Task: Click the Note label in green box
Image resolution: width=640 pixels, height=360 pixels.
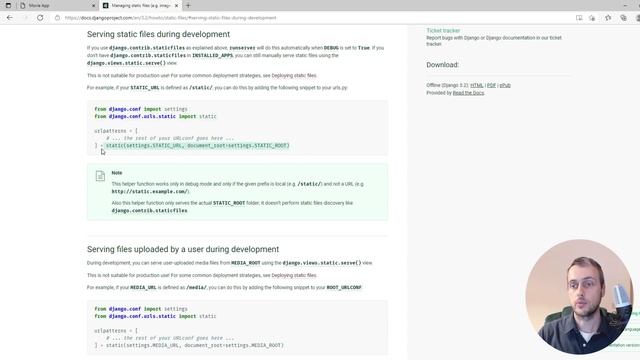Action: [117, 173]
